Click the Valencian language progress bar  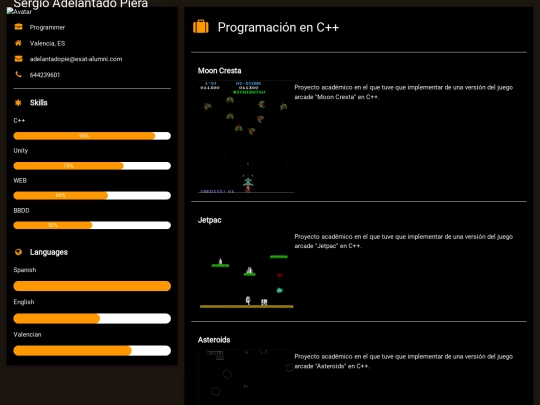[92, 351]
